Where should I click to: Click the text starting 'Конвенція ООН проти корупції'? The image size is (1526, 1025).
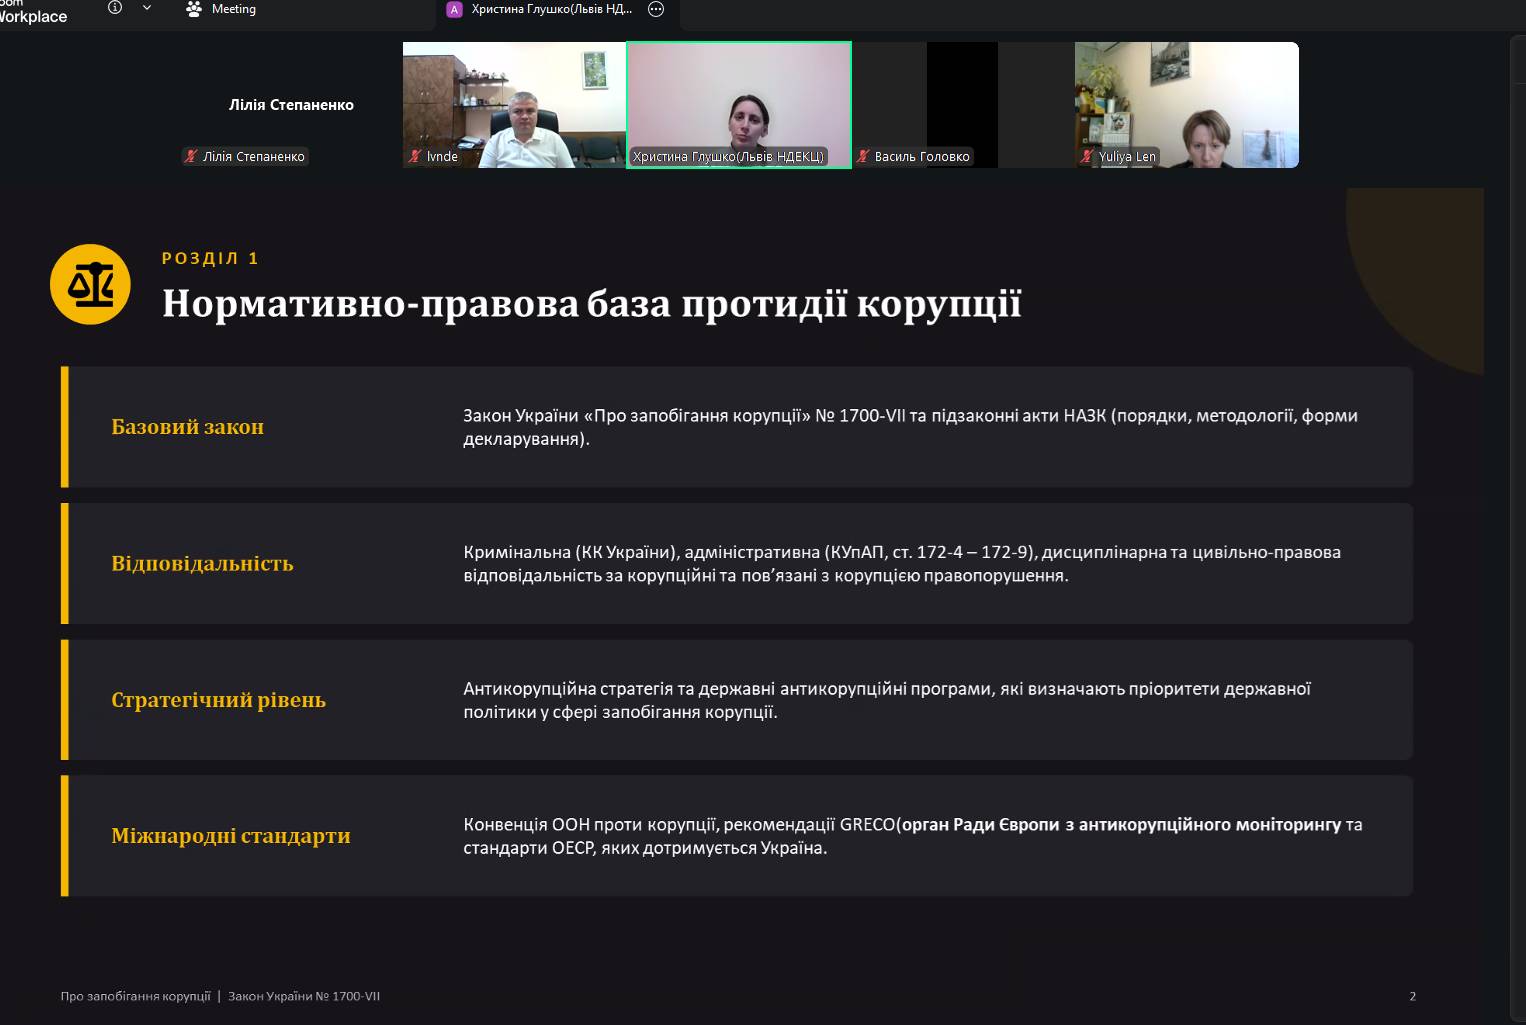pos(913,836)
